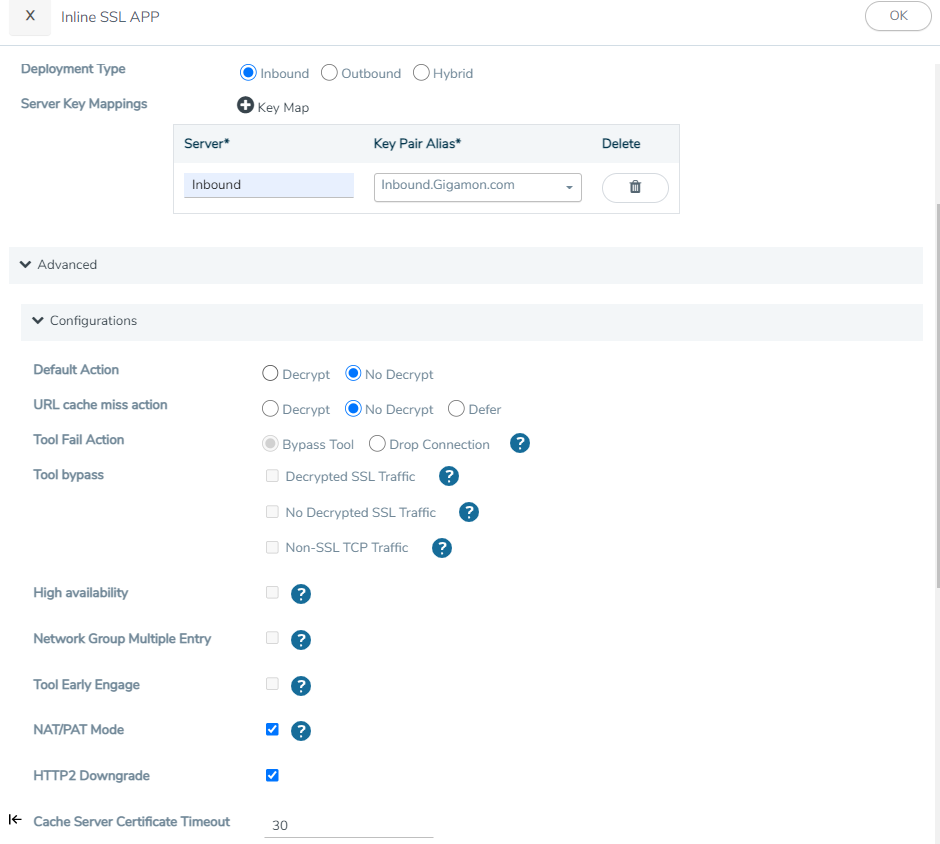View NAT/PAT Mode help information
Viewport: 940px width, 844px height.
(x=301, y=730)
